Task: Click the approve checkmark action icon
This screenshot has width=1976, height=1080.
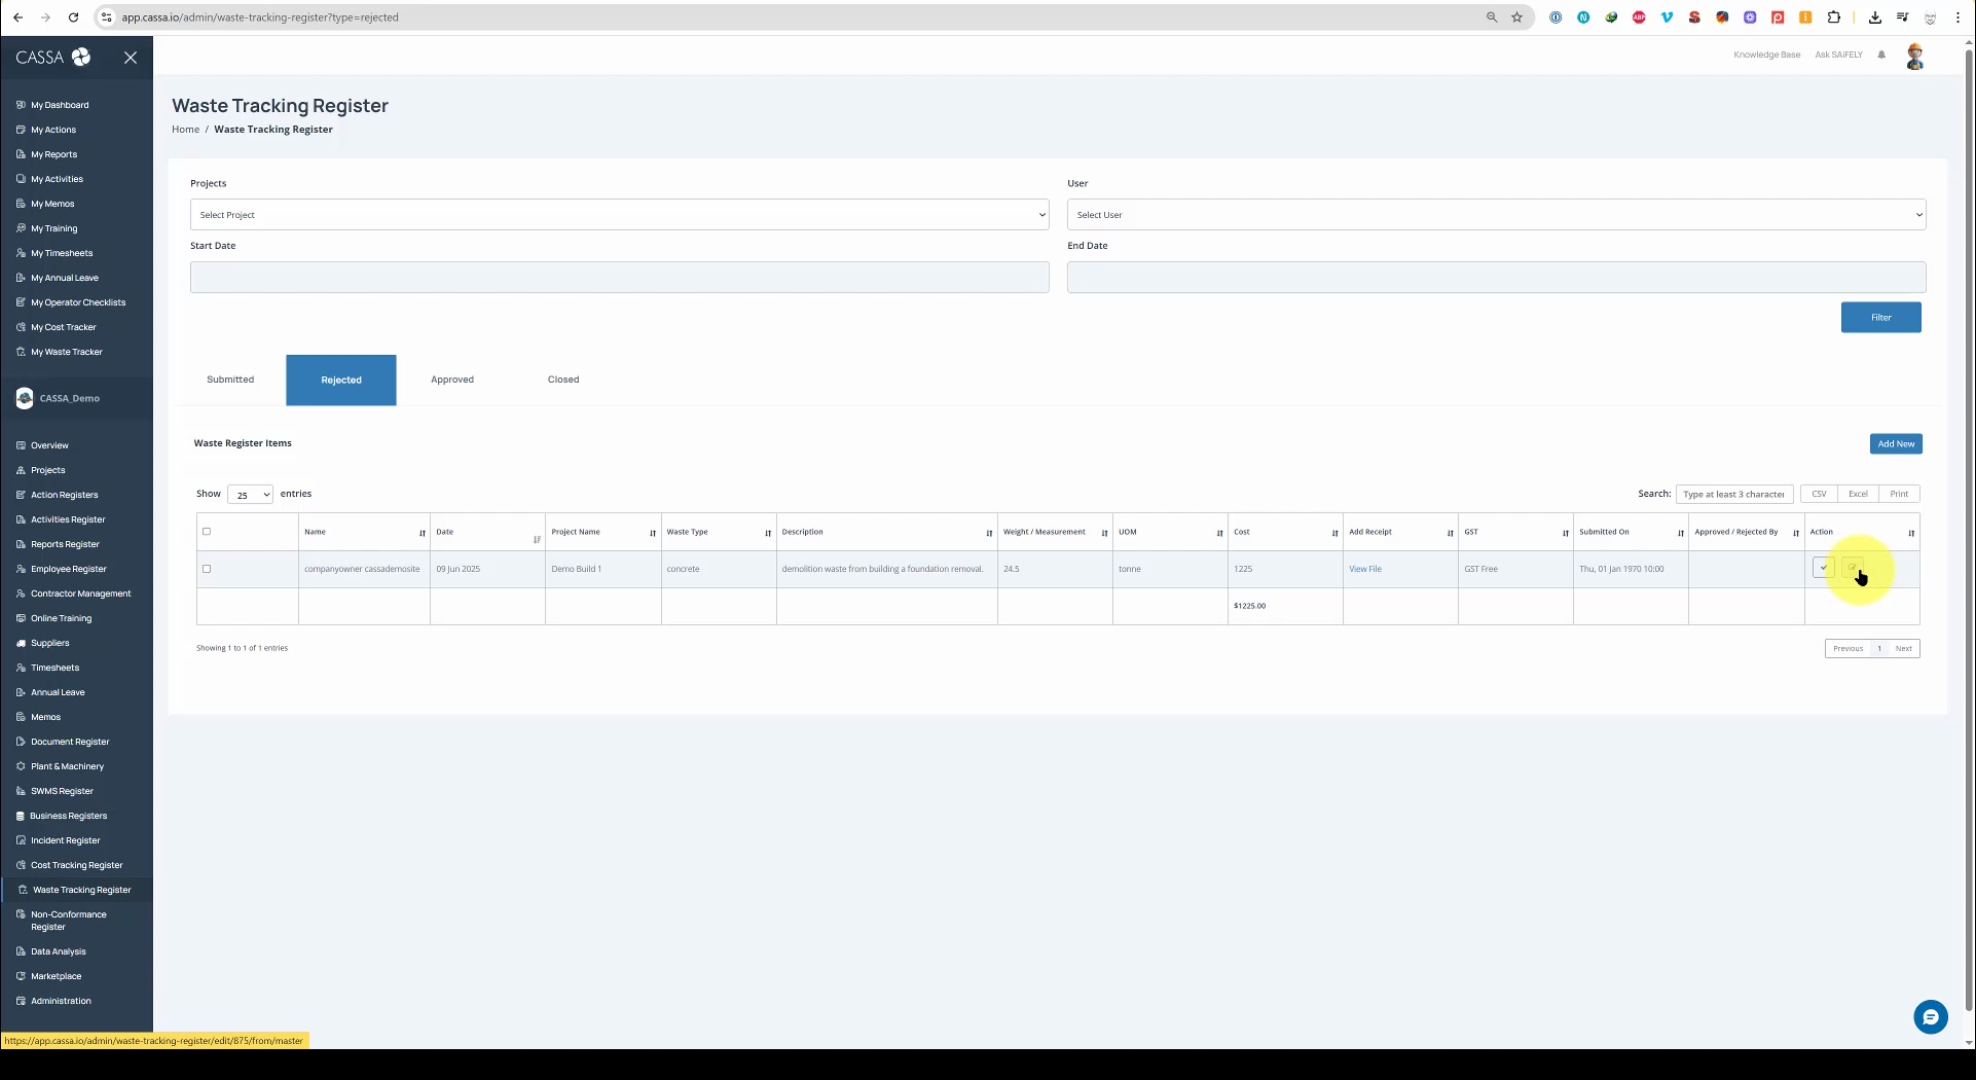Action: [1823, 568]
